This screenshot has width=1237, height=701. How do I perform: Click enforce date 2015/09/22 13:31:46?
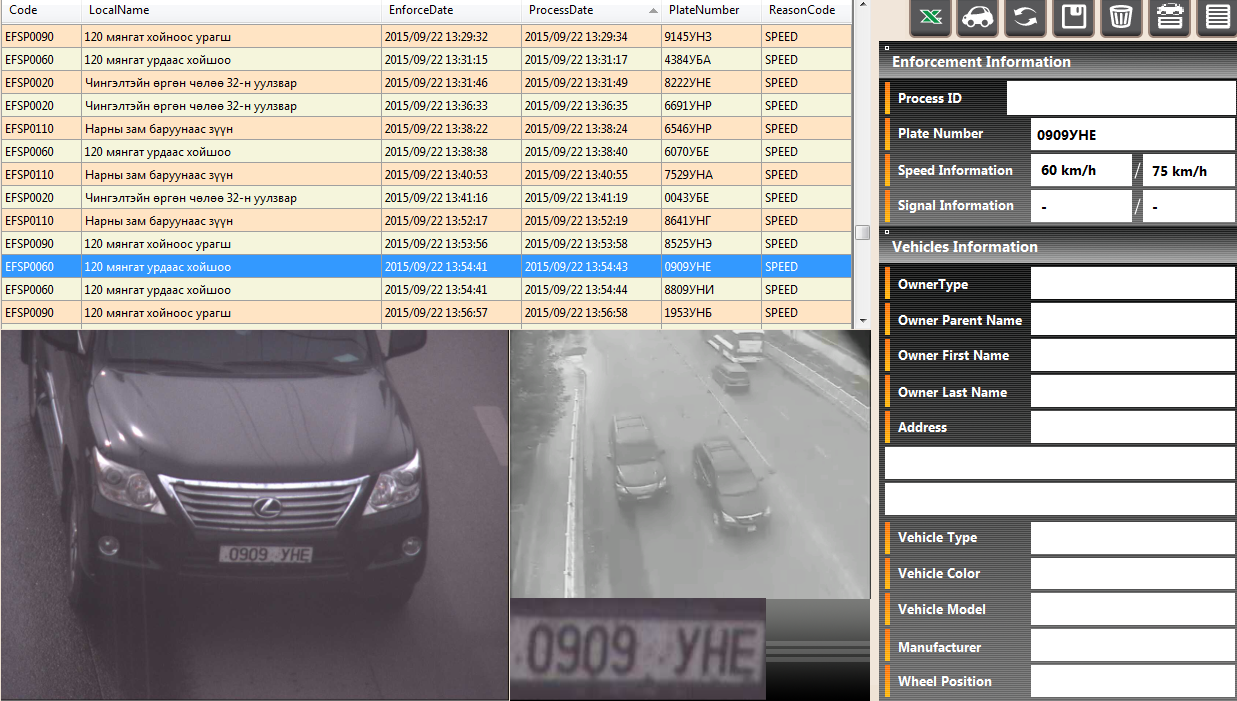point(436,83)
